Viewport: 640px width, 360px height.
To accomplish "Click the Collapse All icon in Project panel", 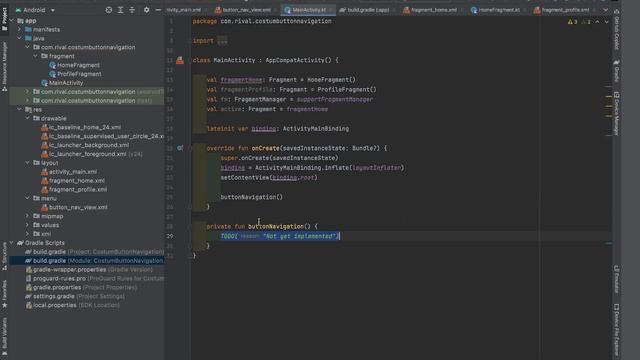I will pyautogui.click(x=132, y=10).
